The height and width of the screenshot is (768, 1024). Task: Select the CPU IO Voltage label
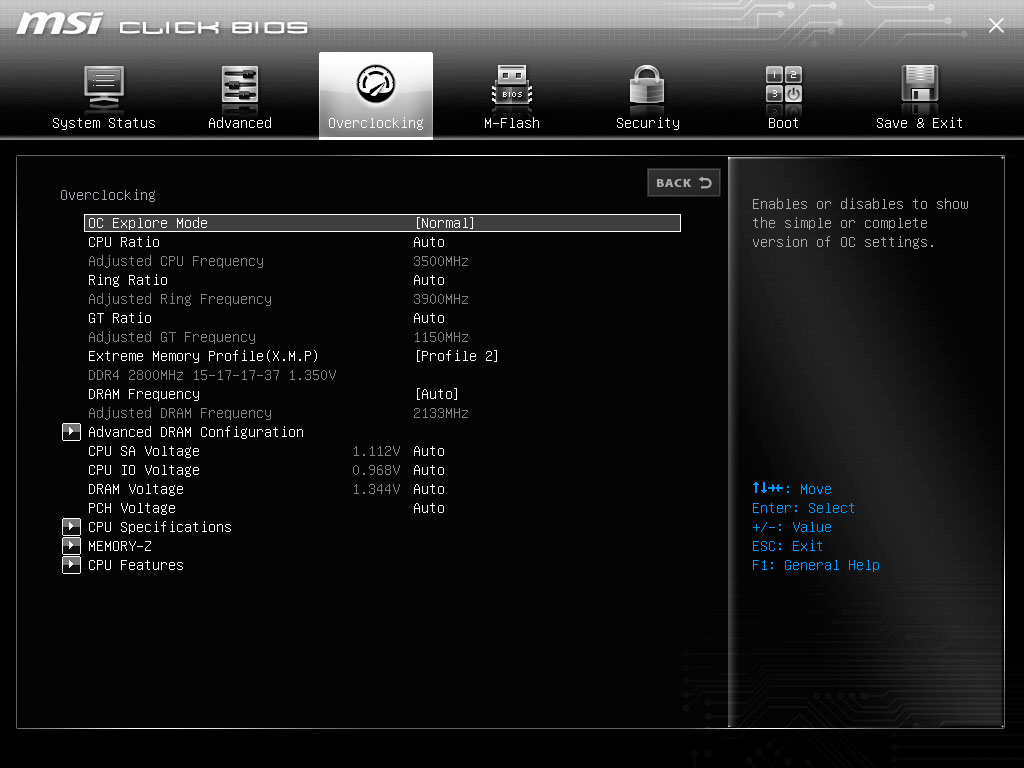coord(144,470)
